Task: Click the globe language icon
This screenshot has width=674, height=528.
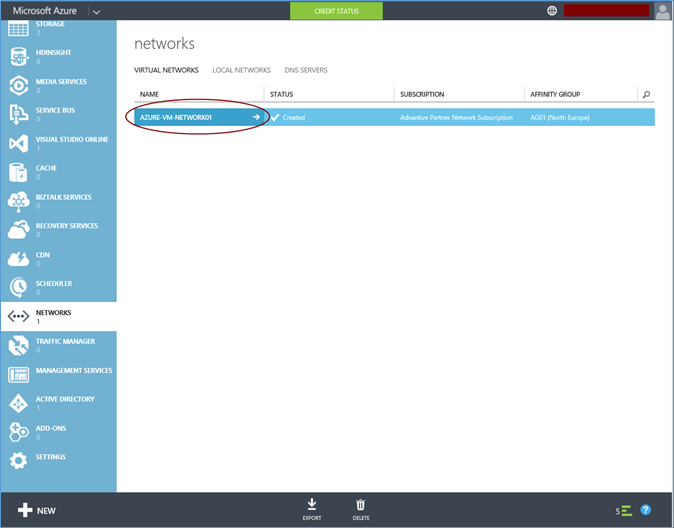Action: (x=552, y=11)
